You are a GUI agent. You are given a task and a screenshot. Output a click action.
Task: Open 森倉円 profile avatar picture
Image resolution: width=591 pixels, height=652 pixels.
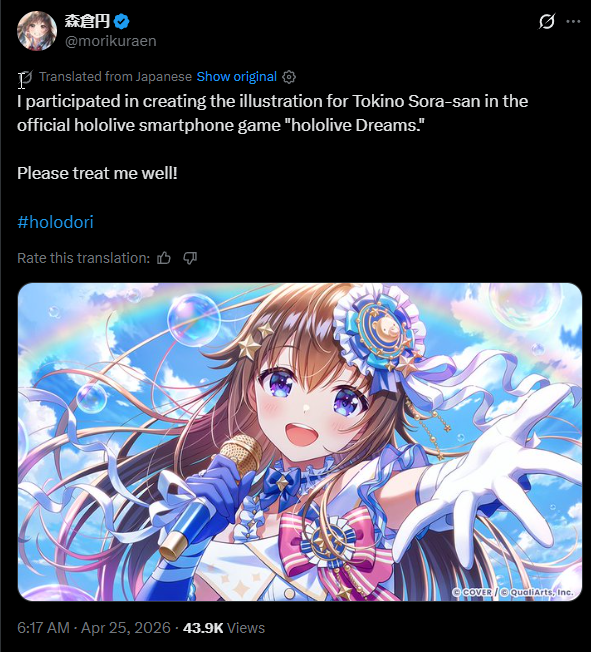[x=37, y=31]
